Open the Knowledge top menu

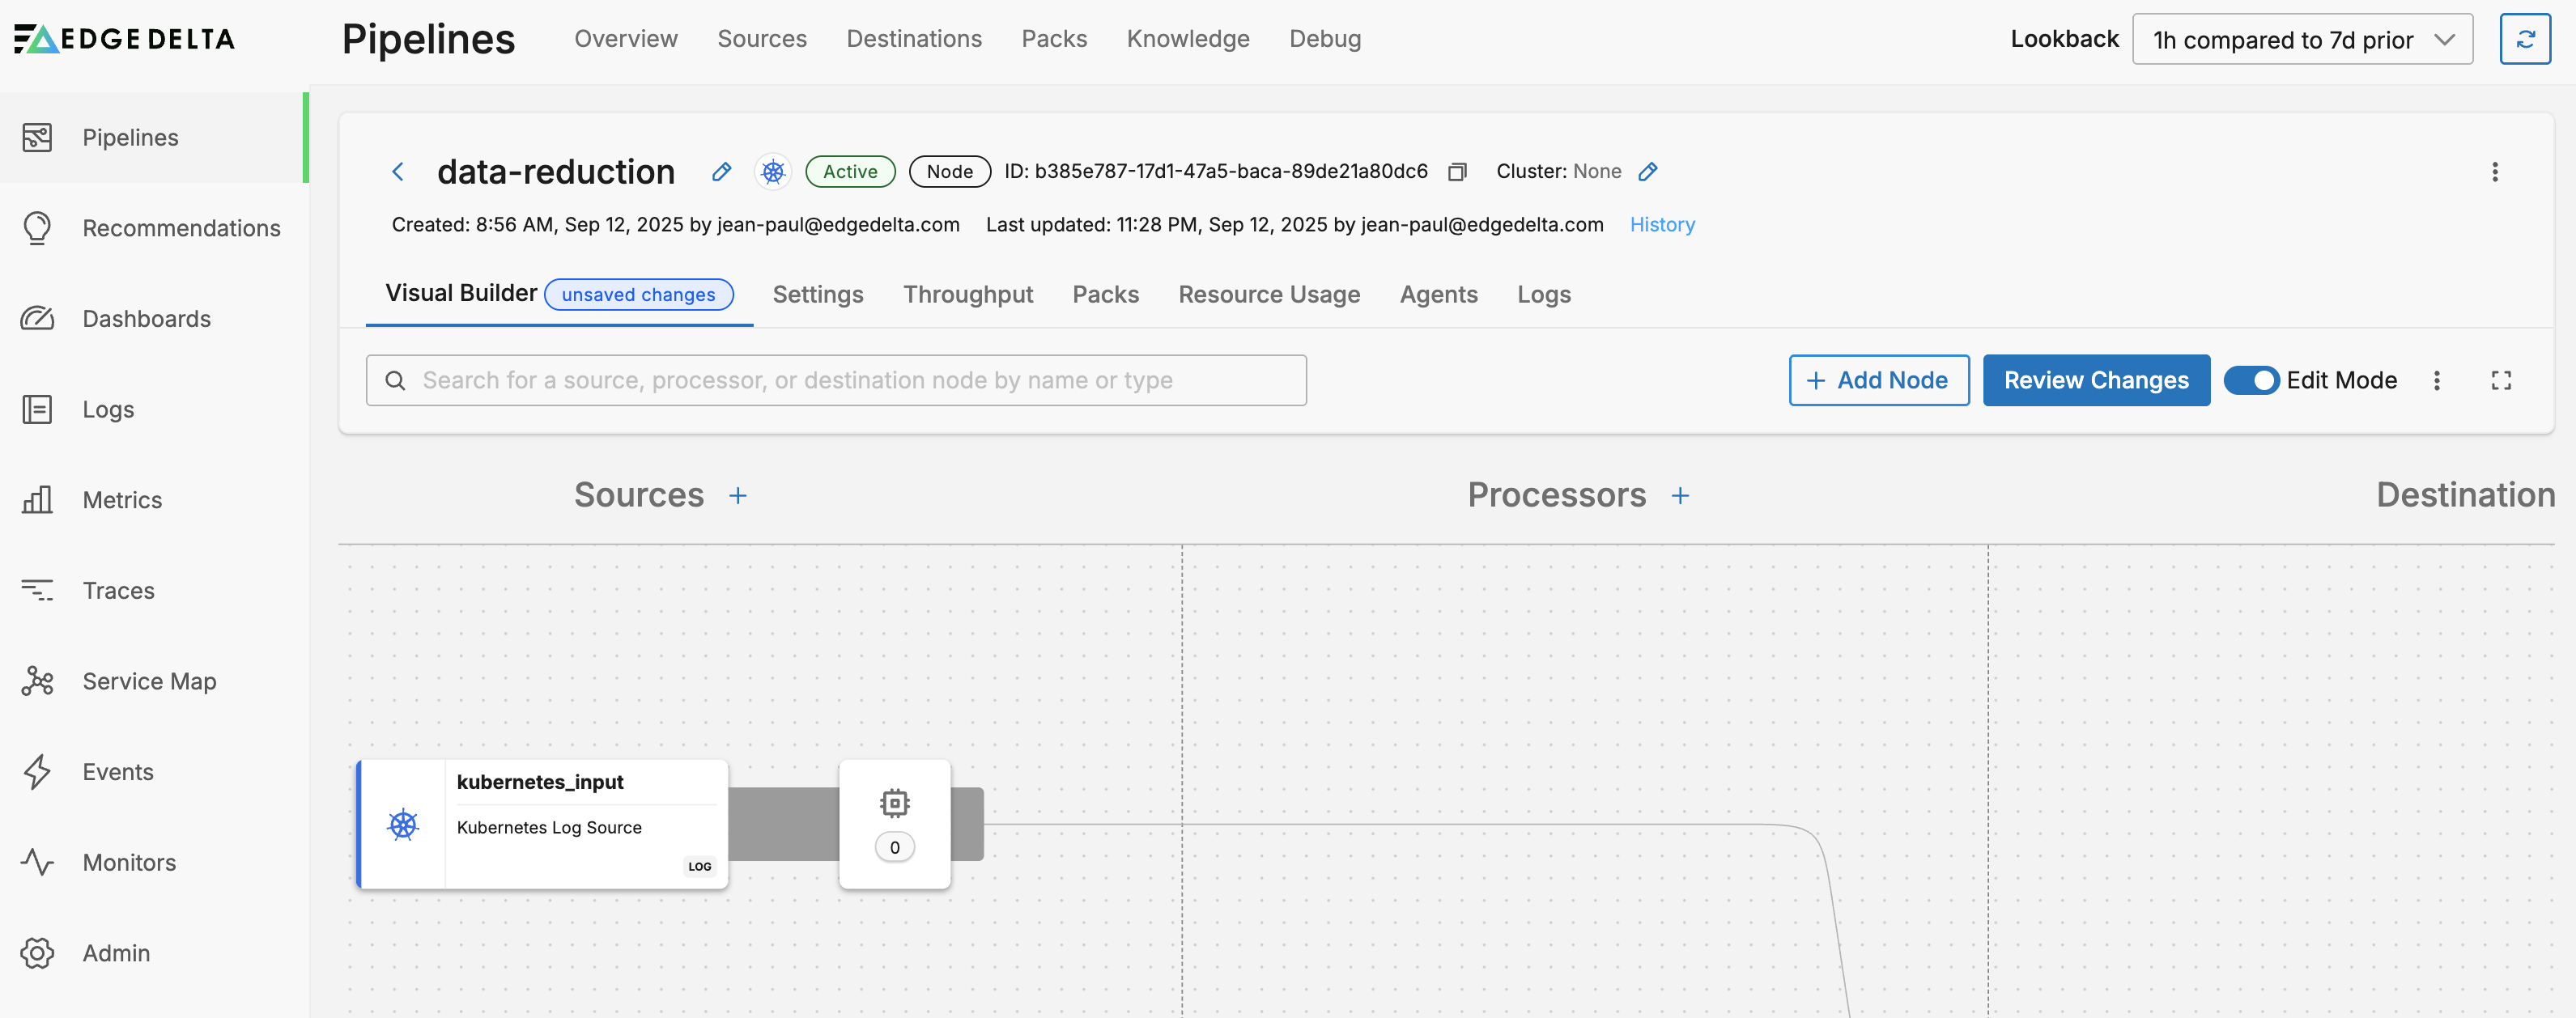pyautogui.click(x=1188, y=39)
